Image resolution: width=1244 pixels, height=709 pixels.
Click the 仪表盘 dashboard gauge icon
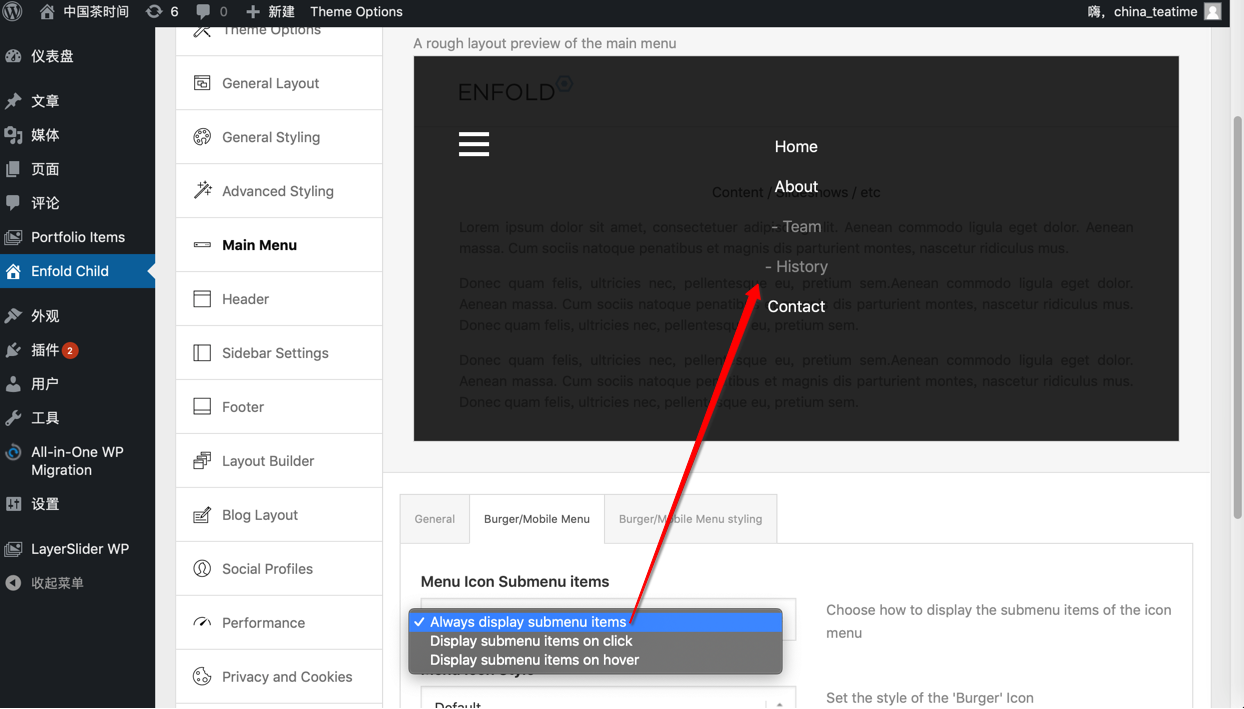[13, 56]
